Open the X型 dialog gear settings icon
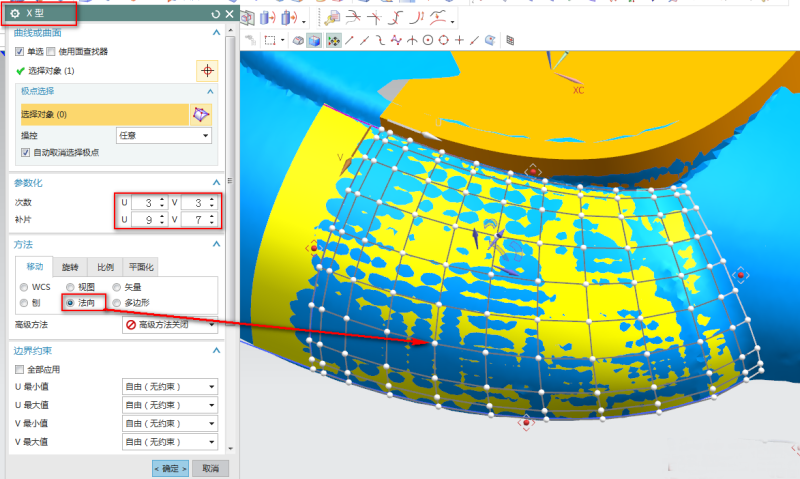The image size is (800, 479). click(x=15, y=14)
